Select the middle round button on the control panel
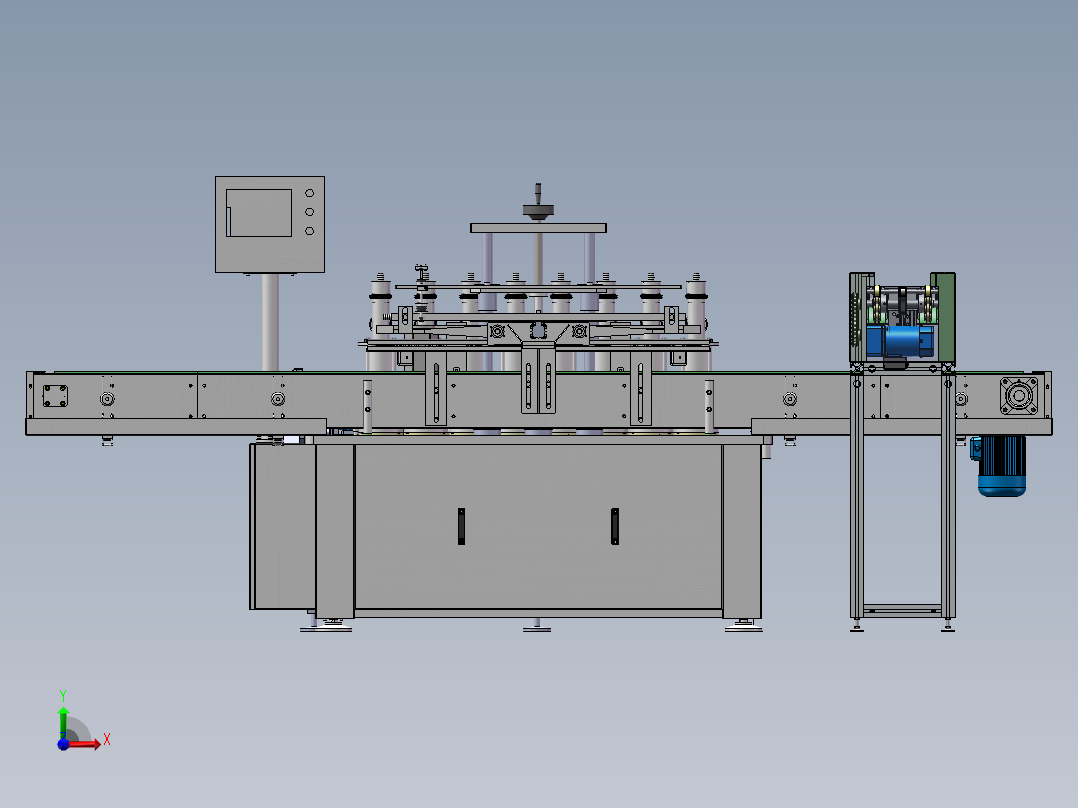Image resolution: width=1078 pixels, height=808 pixels. click(309, 212)
